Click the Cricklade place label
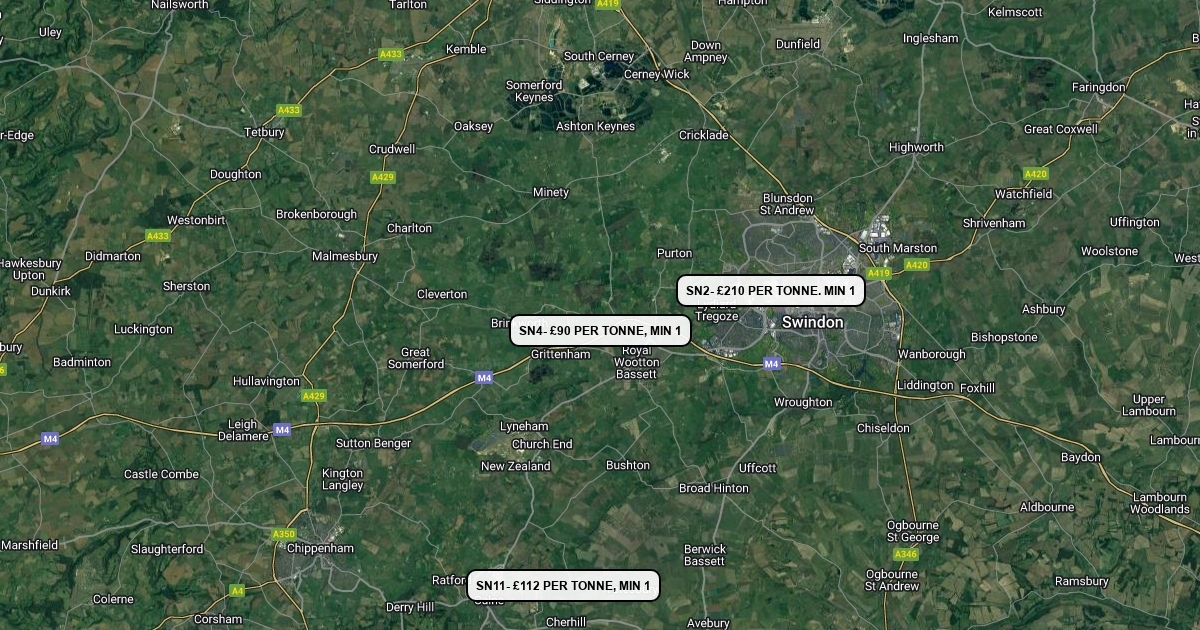Image resolution: width=1200 pixels, height=630 pixels. (x=704, y=135)
